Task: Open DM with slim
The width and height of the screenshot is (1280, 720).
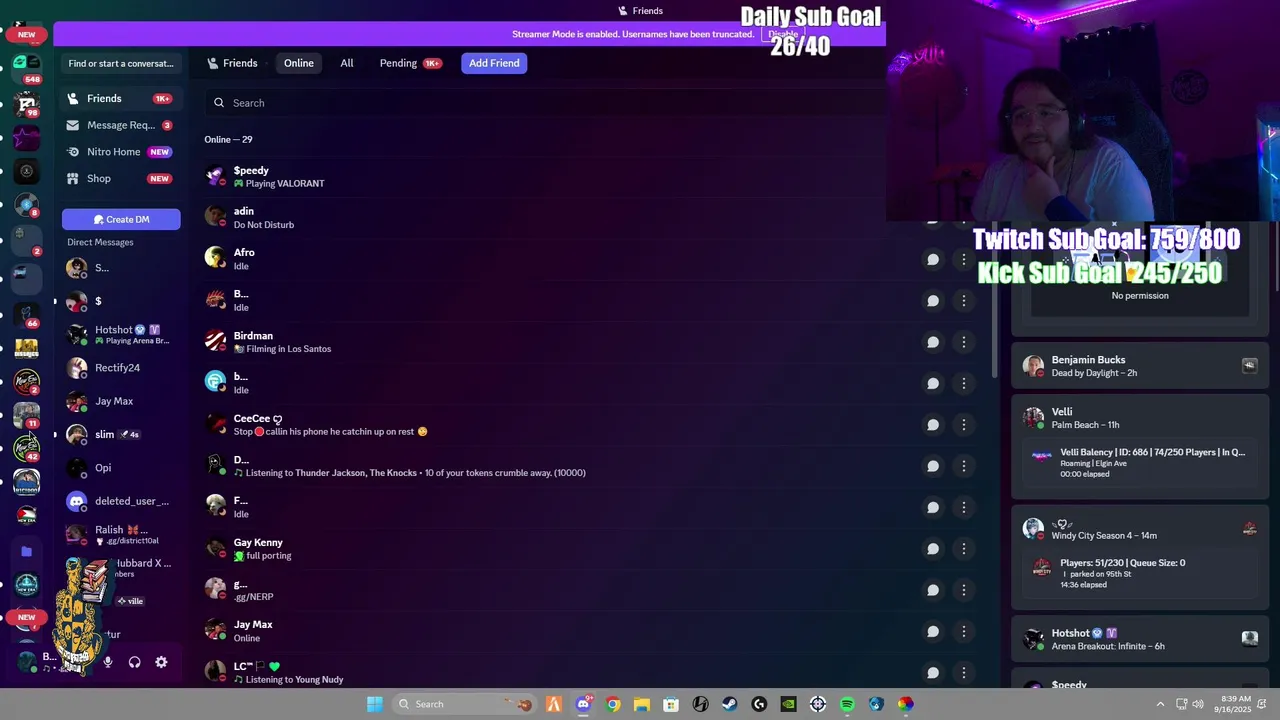Action: pos(121,434)
